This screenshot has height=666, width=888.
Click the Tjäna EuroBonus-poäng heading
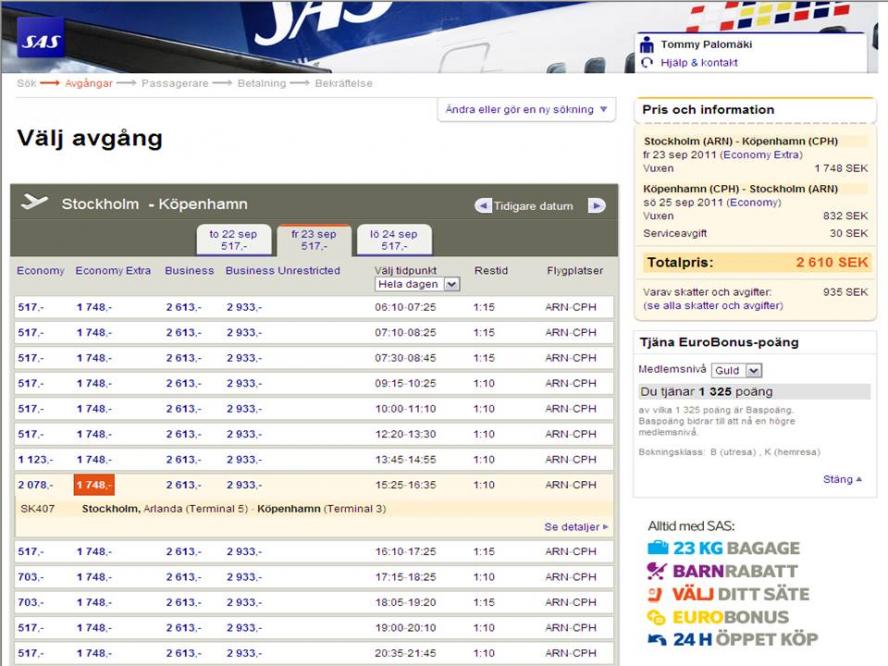pos(719,342)
